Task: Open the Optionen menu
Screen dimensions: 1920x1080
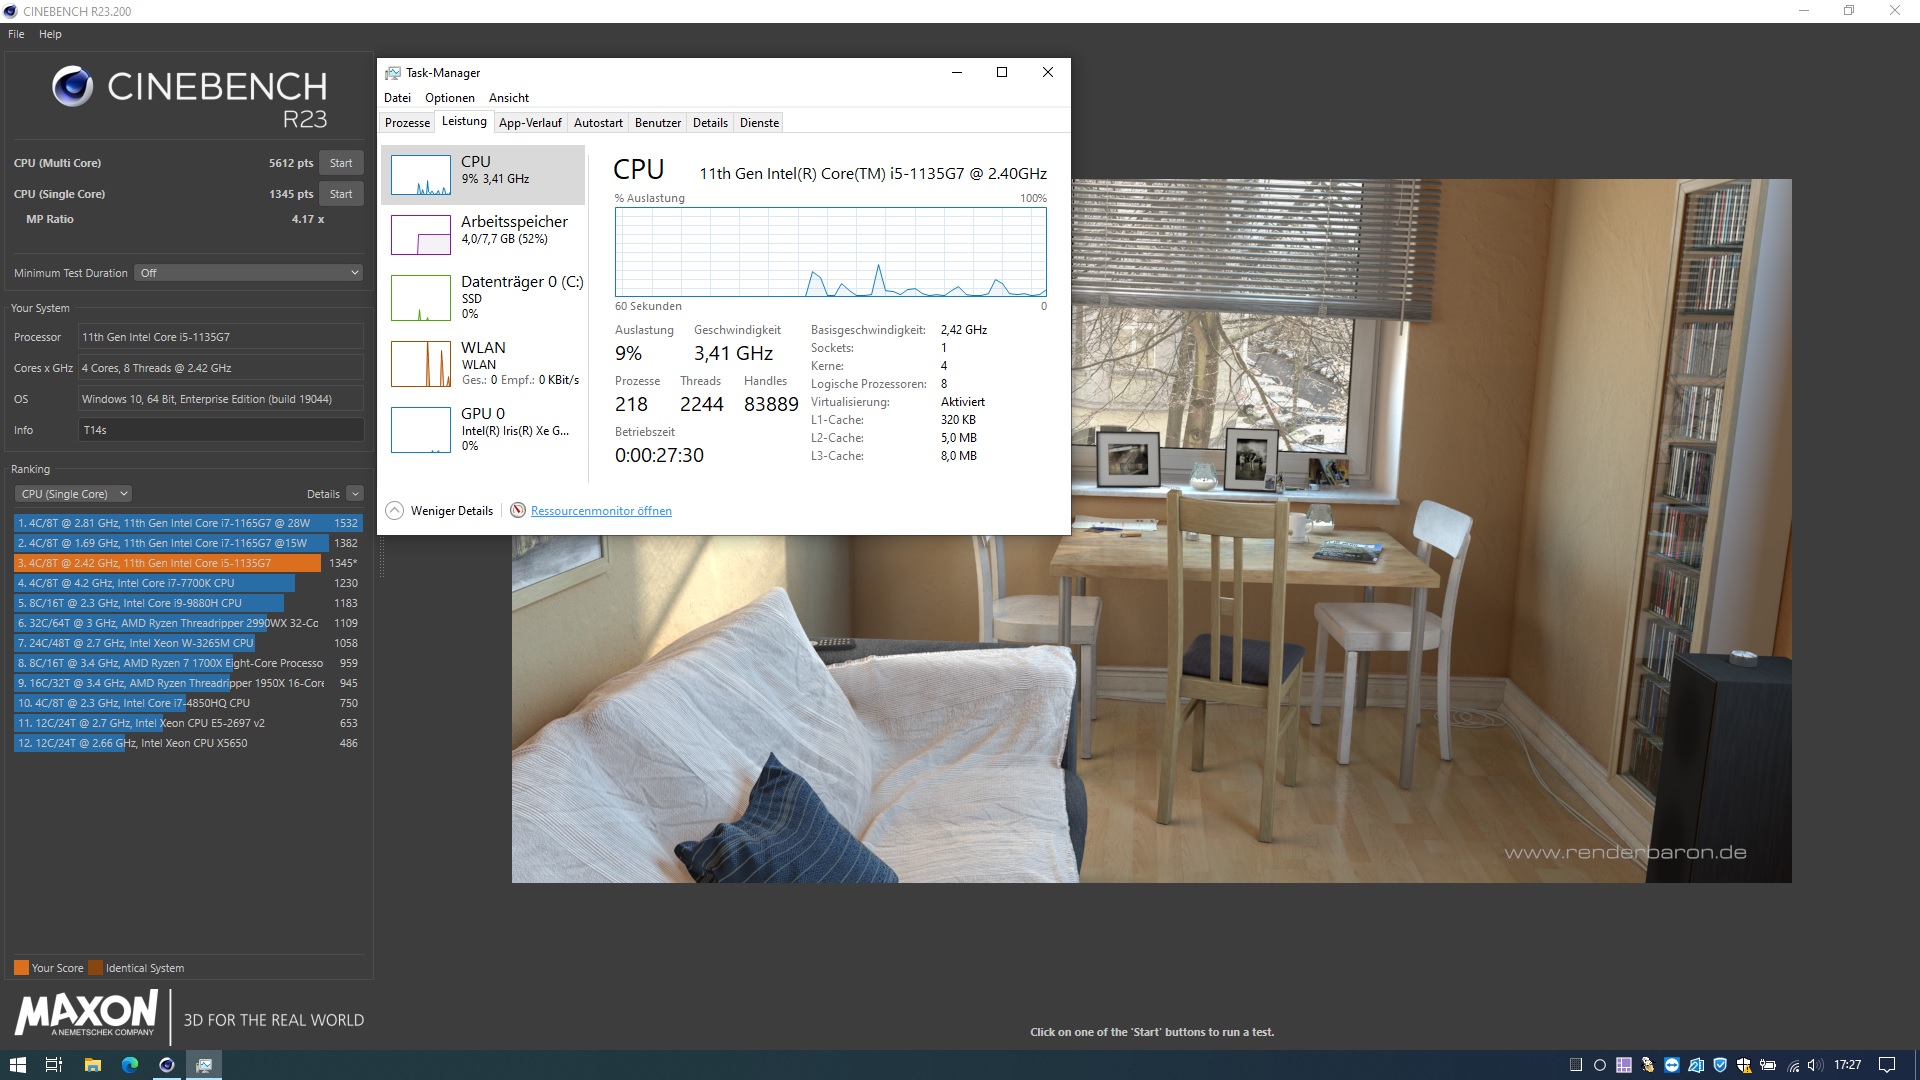Action: (x=450, y=98)
